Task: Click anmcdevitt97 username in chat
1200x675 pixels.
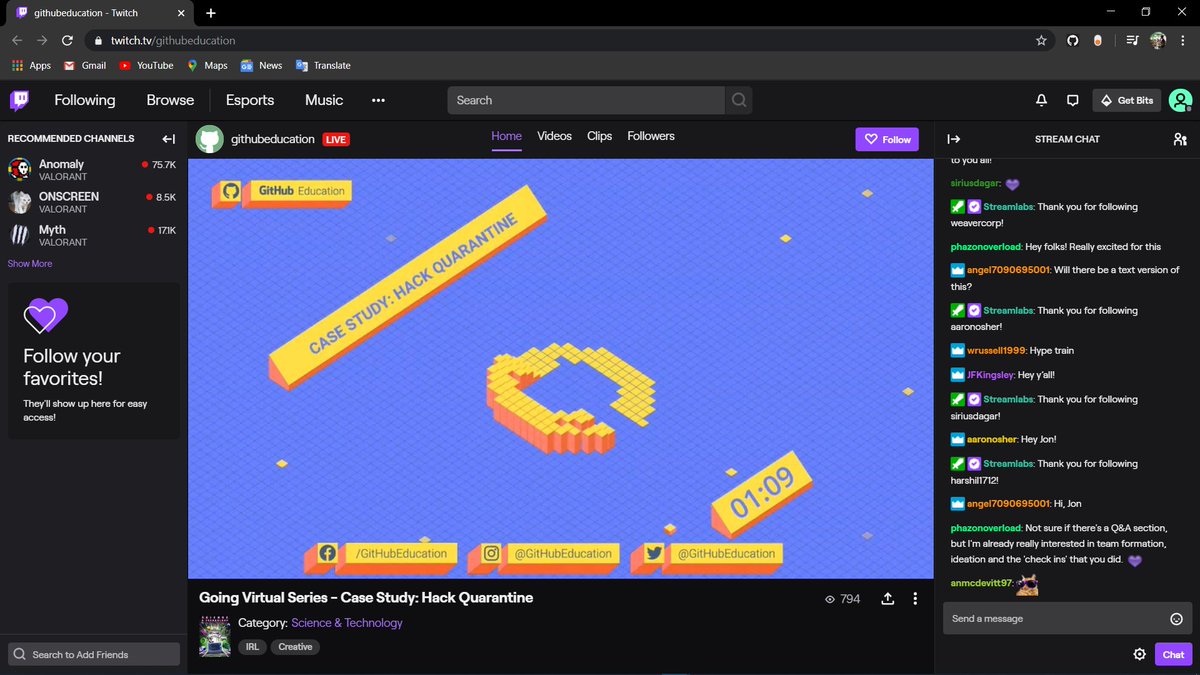Action: [x=981, y=583]
